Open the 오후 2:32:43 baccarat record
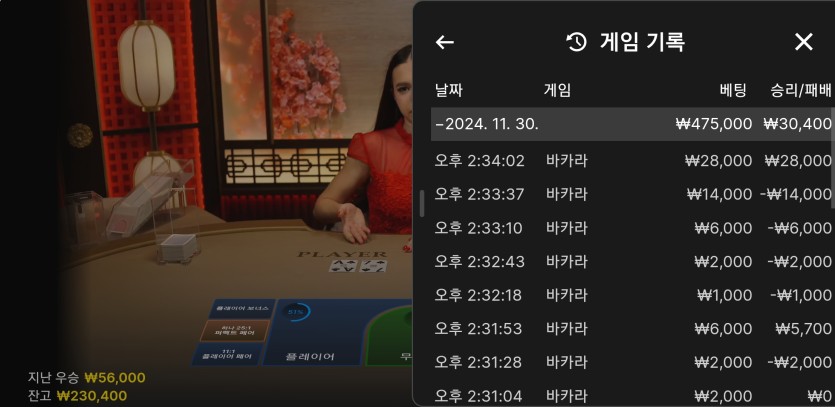The width and height of the screenshot is (835, 407). (x=631, y=262)
